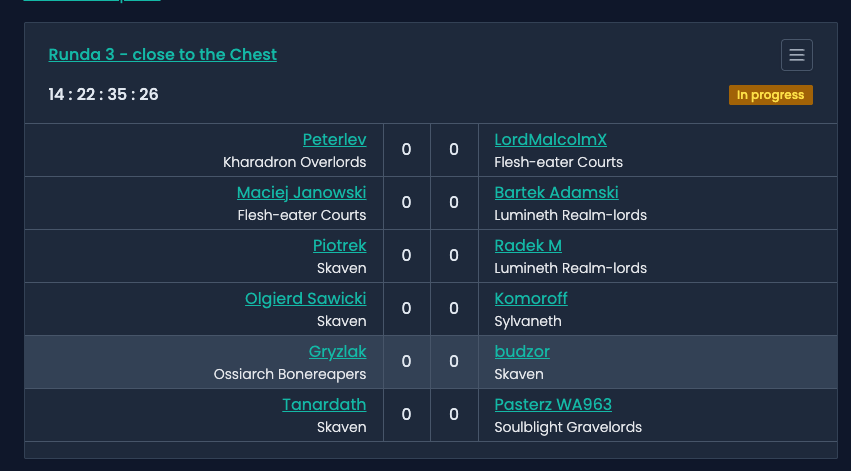Open Olgierd Sawicki's profile
Viewport: 851px width, 471px height.
point(305,298)
